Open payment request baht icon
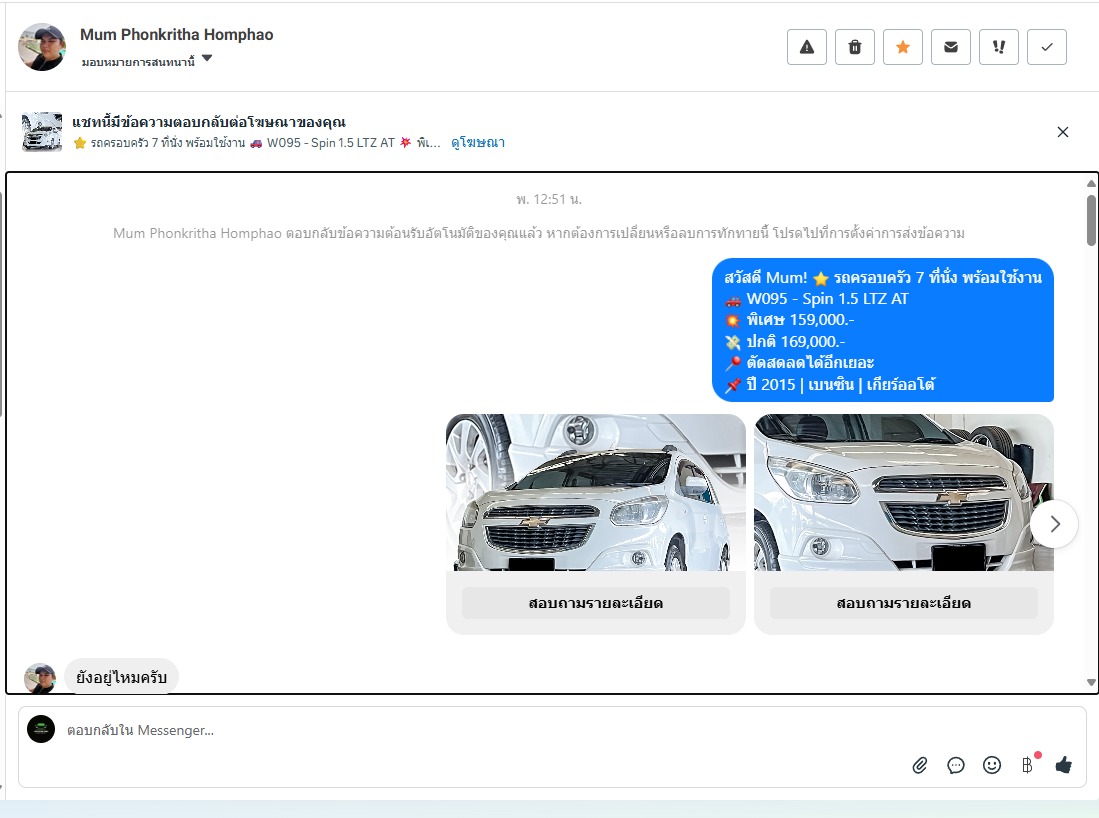Image resolution: width=1099 pixels, height=818 pixels. coord(1028,765)
